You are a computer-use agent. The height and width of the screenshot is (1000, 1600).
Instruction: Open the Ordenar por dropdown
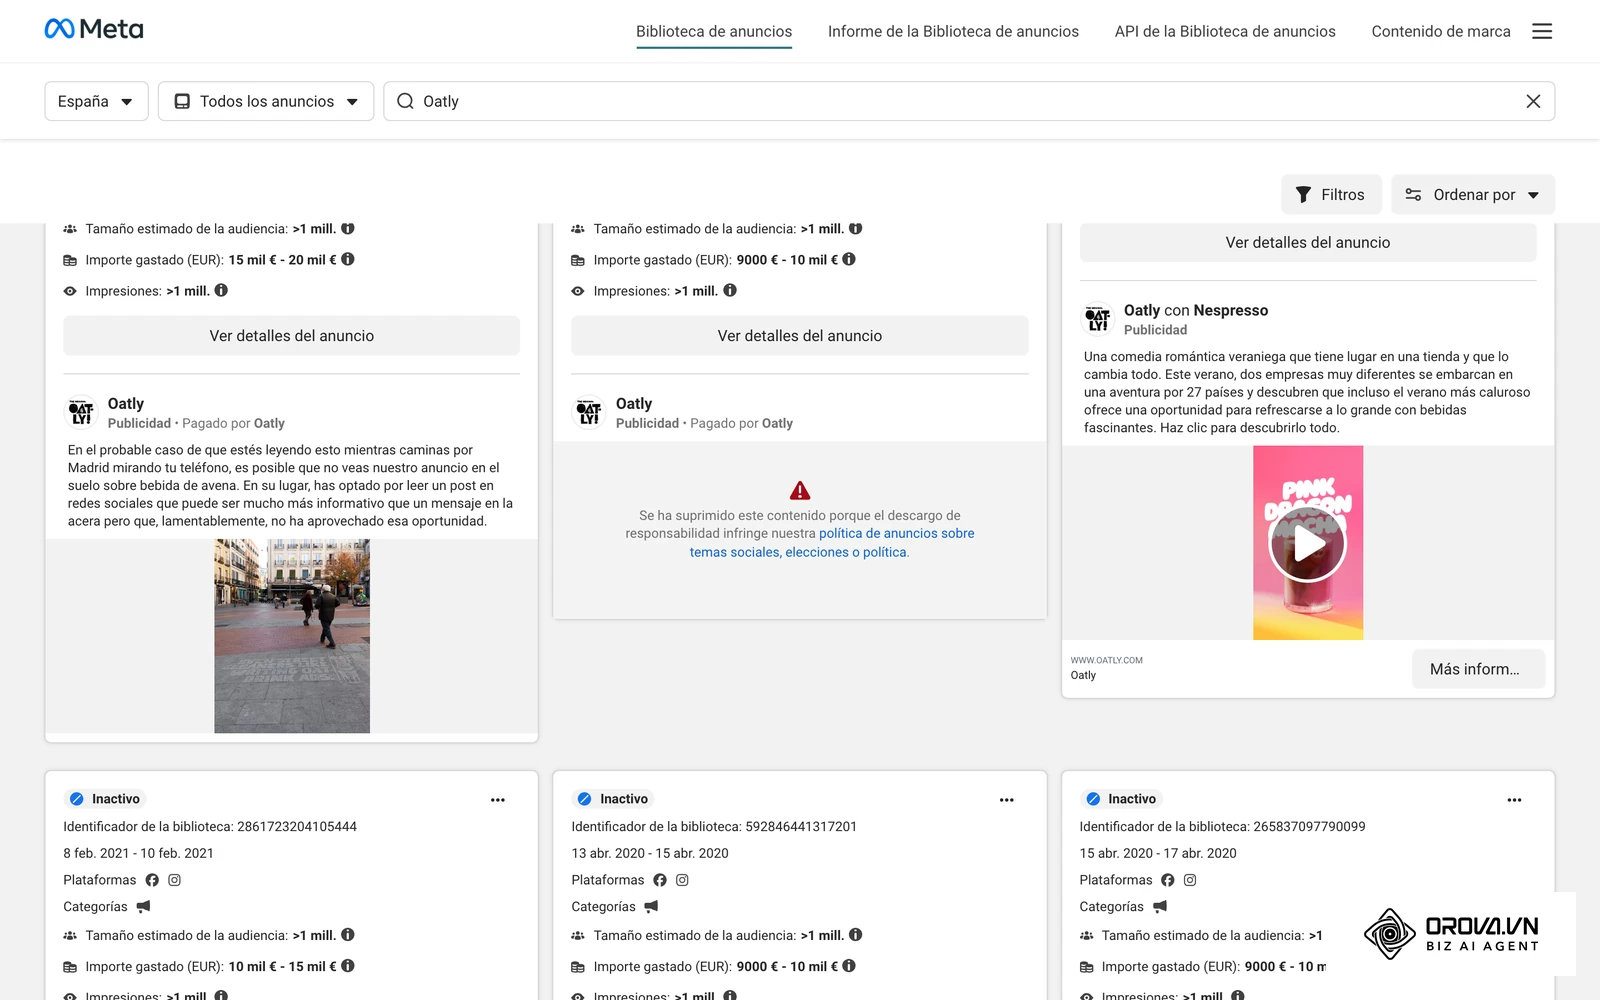(1473, 195)
